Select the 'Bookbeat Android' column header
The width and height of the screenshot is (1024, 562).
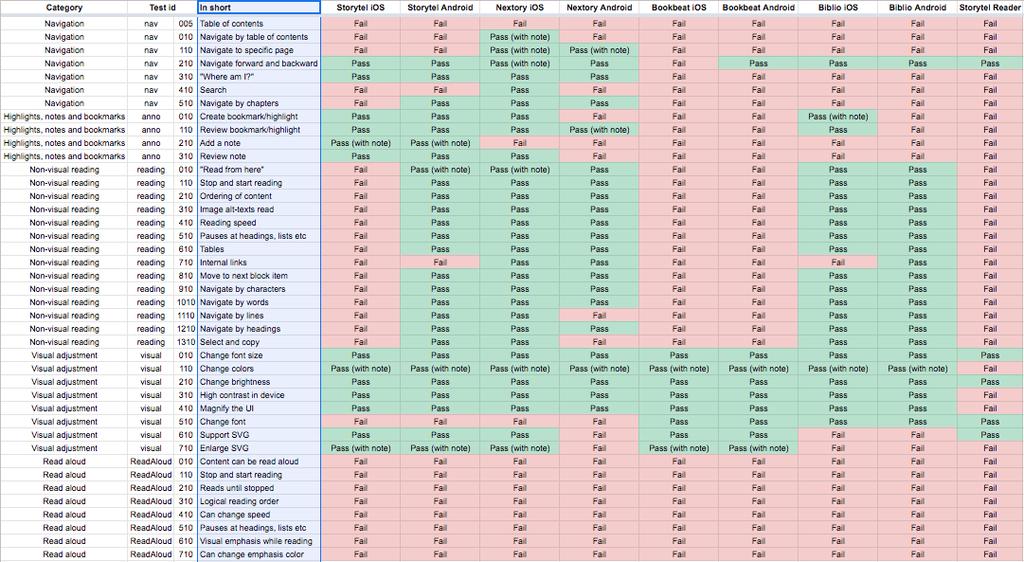pyautogui.click(x=758, y=8)
